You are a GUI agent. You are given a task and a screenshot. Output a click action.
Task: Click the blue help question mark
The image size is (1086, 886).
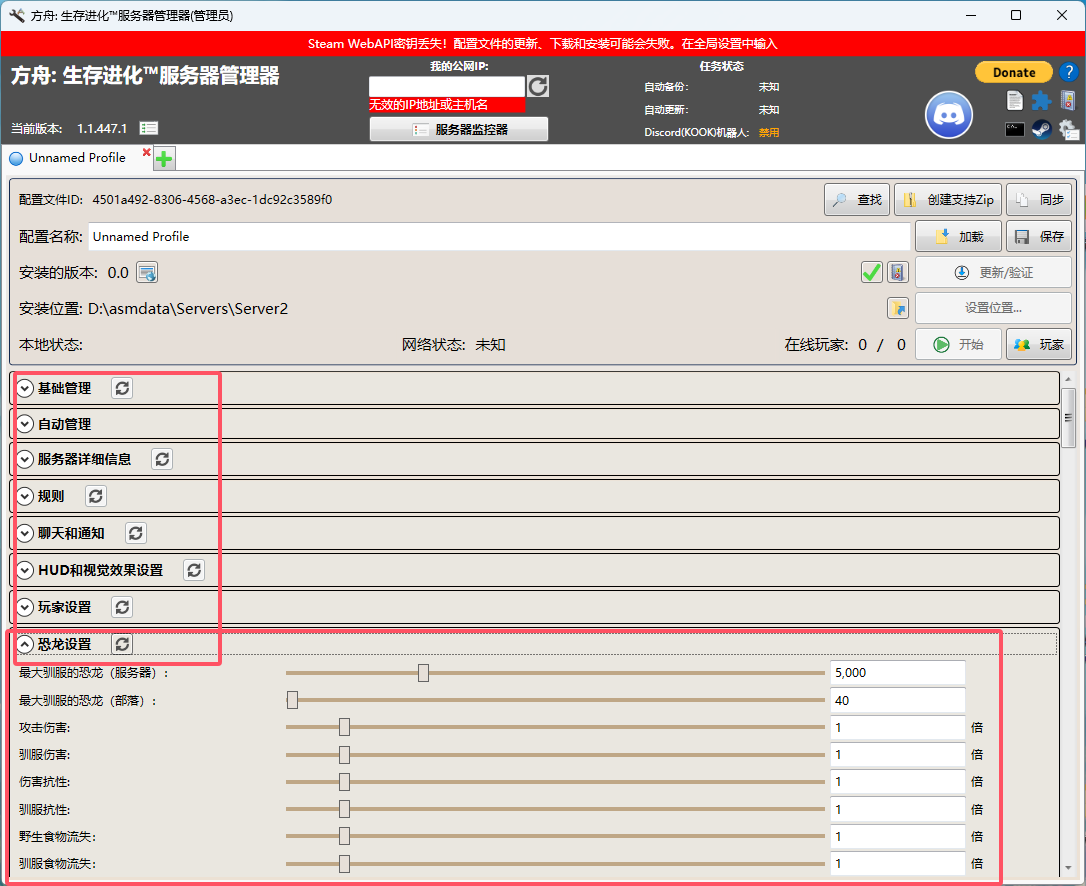point(1067,72)
